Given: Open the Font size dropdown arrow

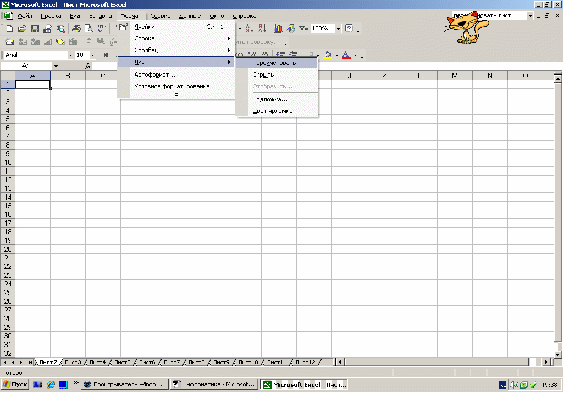Looking at the screenshot, I should pyautogui.click(x=93, y=55).
